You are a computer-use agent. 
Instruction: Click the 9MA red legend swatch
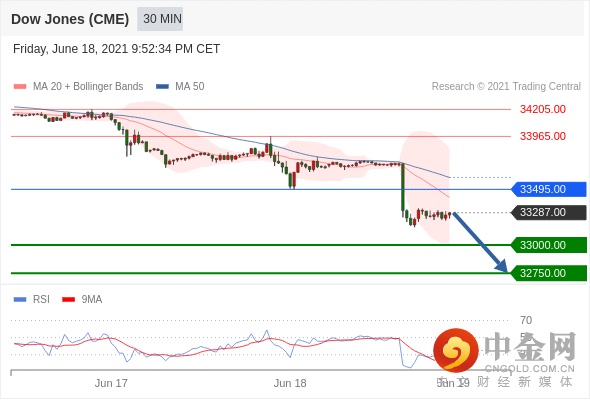coord(68,300)
